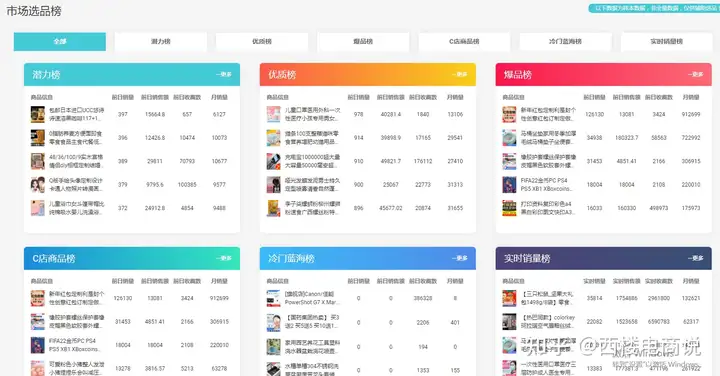Open the 新年红包 thumbnail in 爆品榜
The image size is (720, 376).
(x=509, y=114)
